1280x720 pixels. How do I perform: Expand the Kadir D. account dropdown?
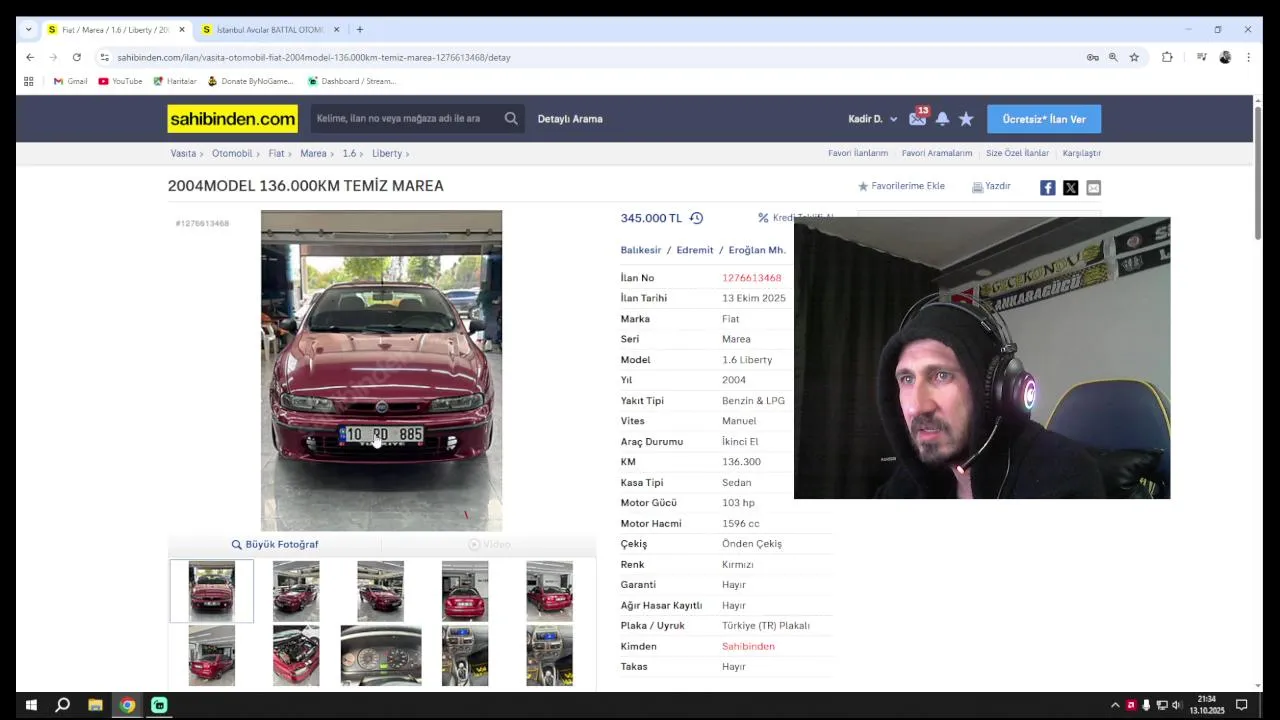(873, 119)
